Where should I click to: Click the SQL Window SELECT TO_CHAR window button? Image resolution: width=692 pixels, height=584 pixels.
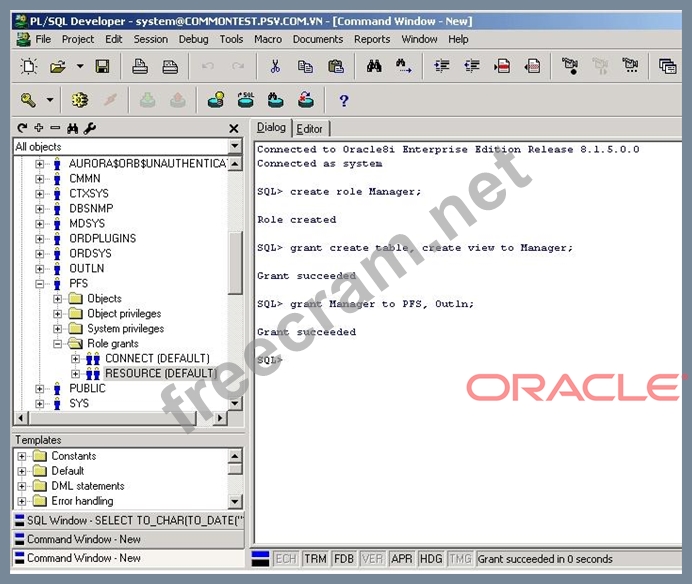pyautogui.click(x=128, y=520)
